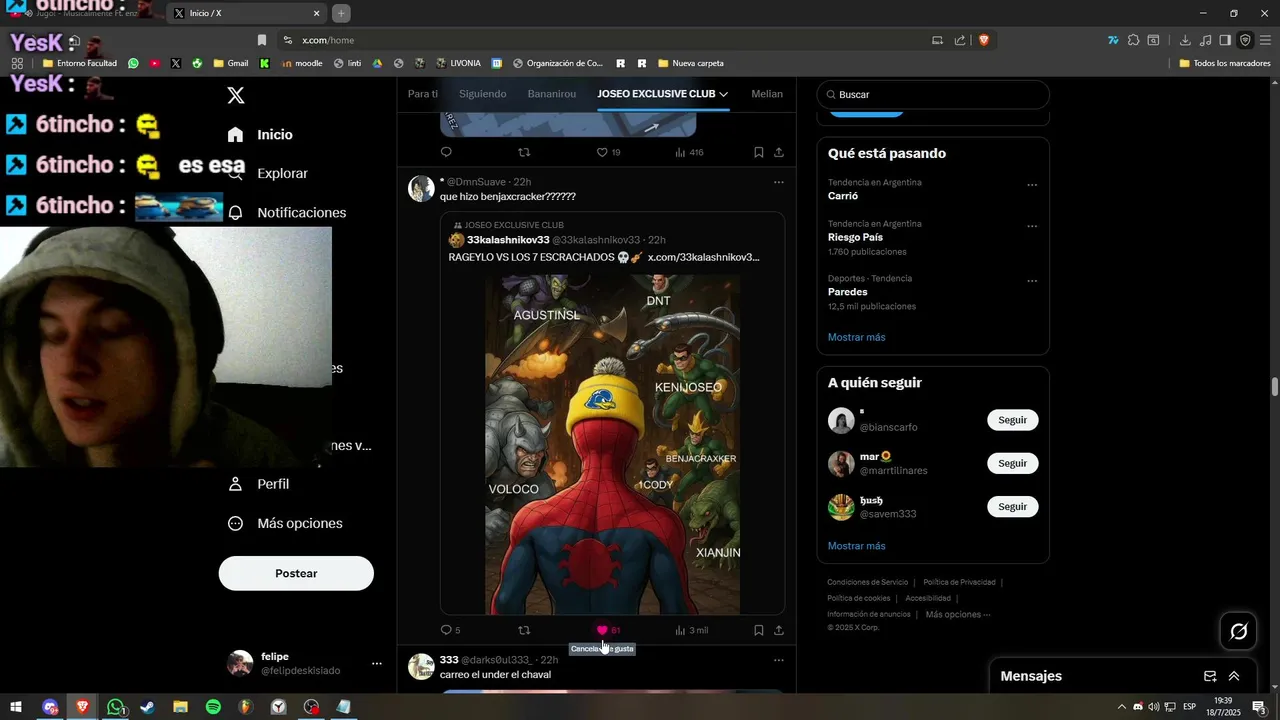Viewport: 1280px width, 720px height.
Task: Open the x.com/33kalashnikov3... link
Action: (x=704, y=257)
